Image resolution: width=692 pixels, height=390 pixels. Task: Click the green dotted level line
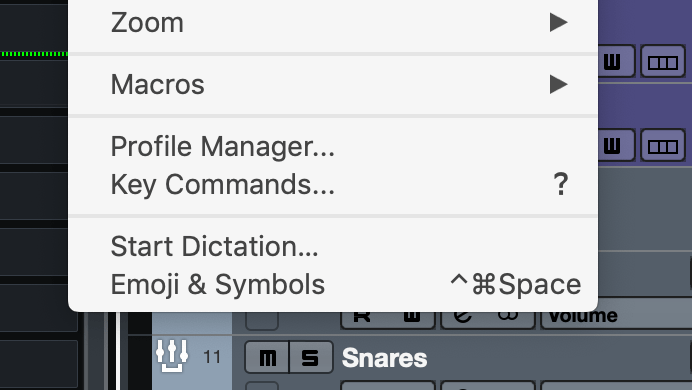(x=34, y=54)
